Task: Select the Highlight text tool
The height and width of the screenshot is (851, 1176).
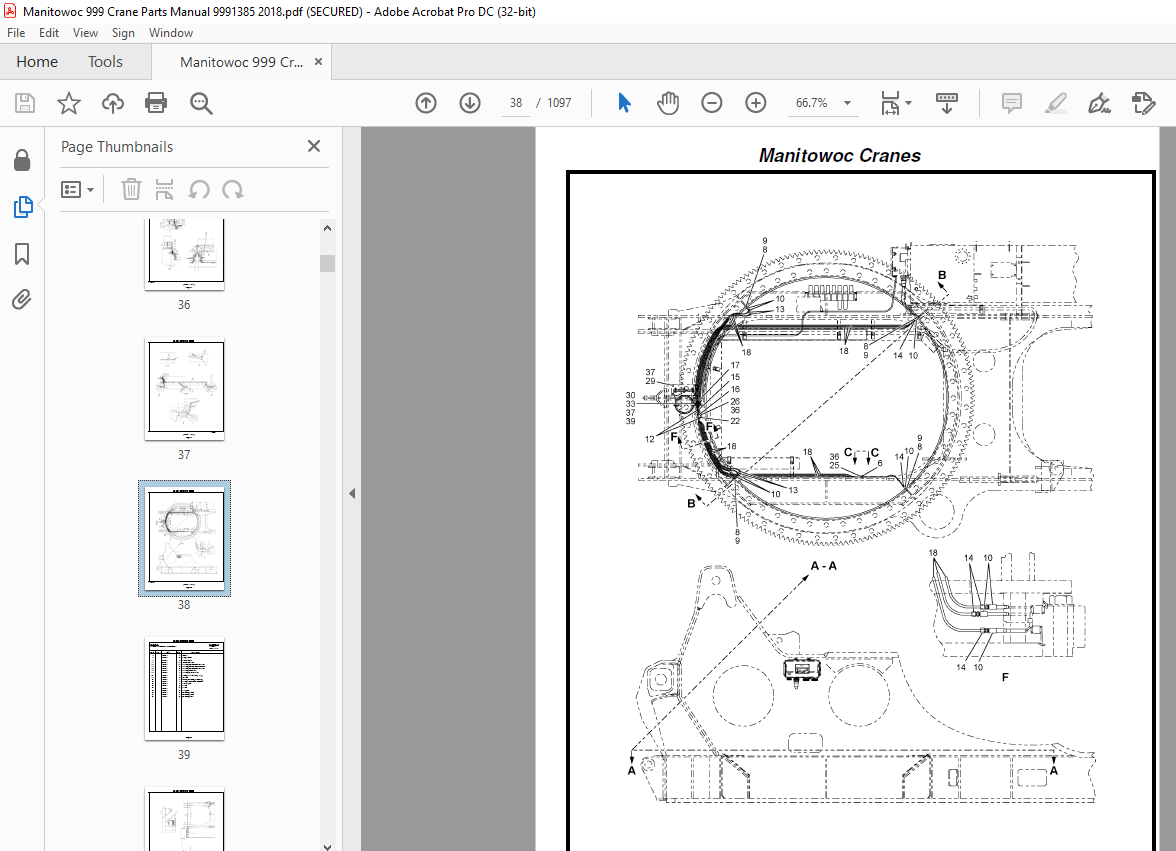Action: [x=1056, y=103]
